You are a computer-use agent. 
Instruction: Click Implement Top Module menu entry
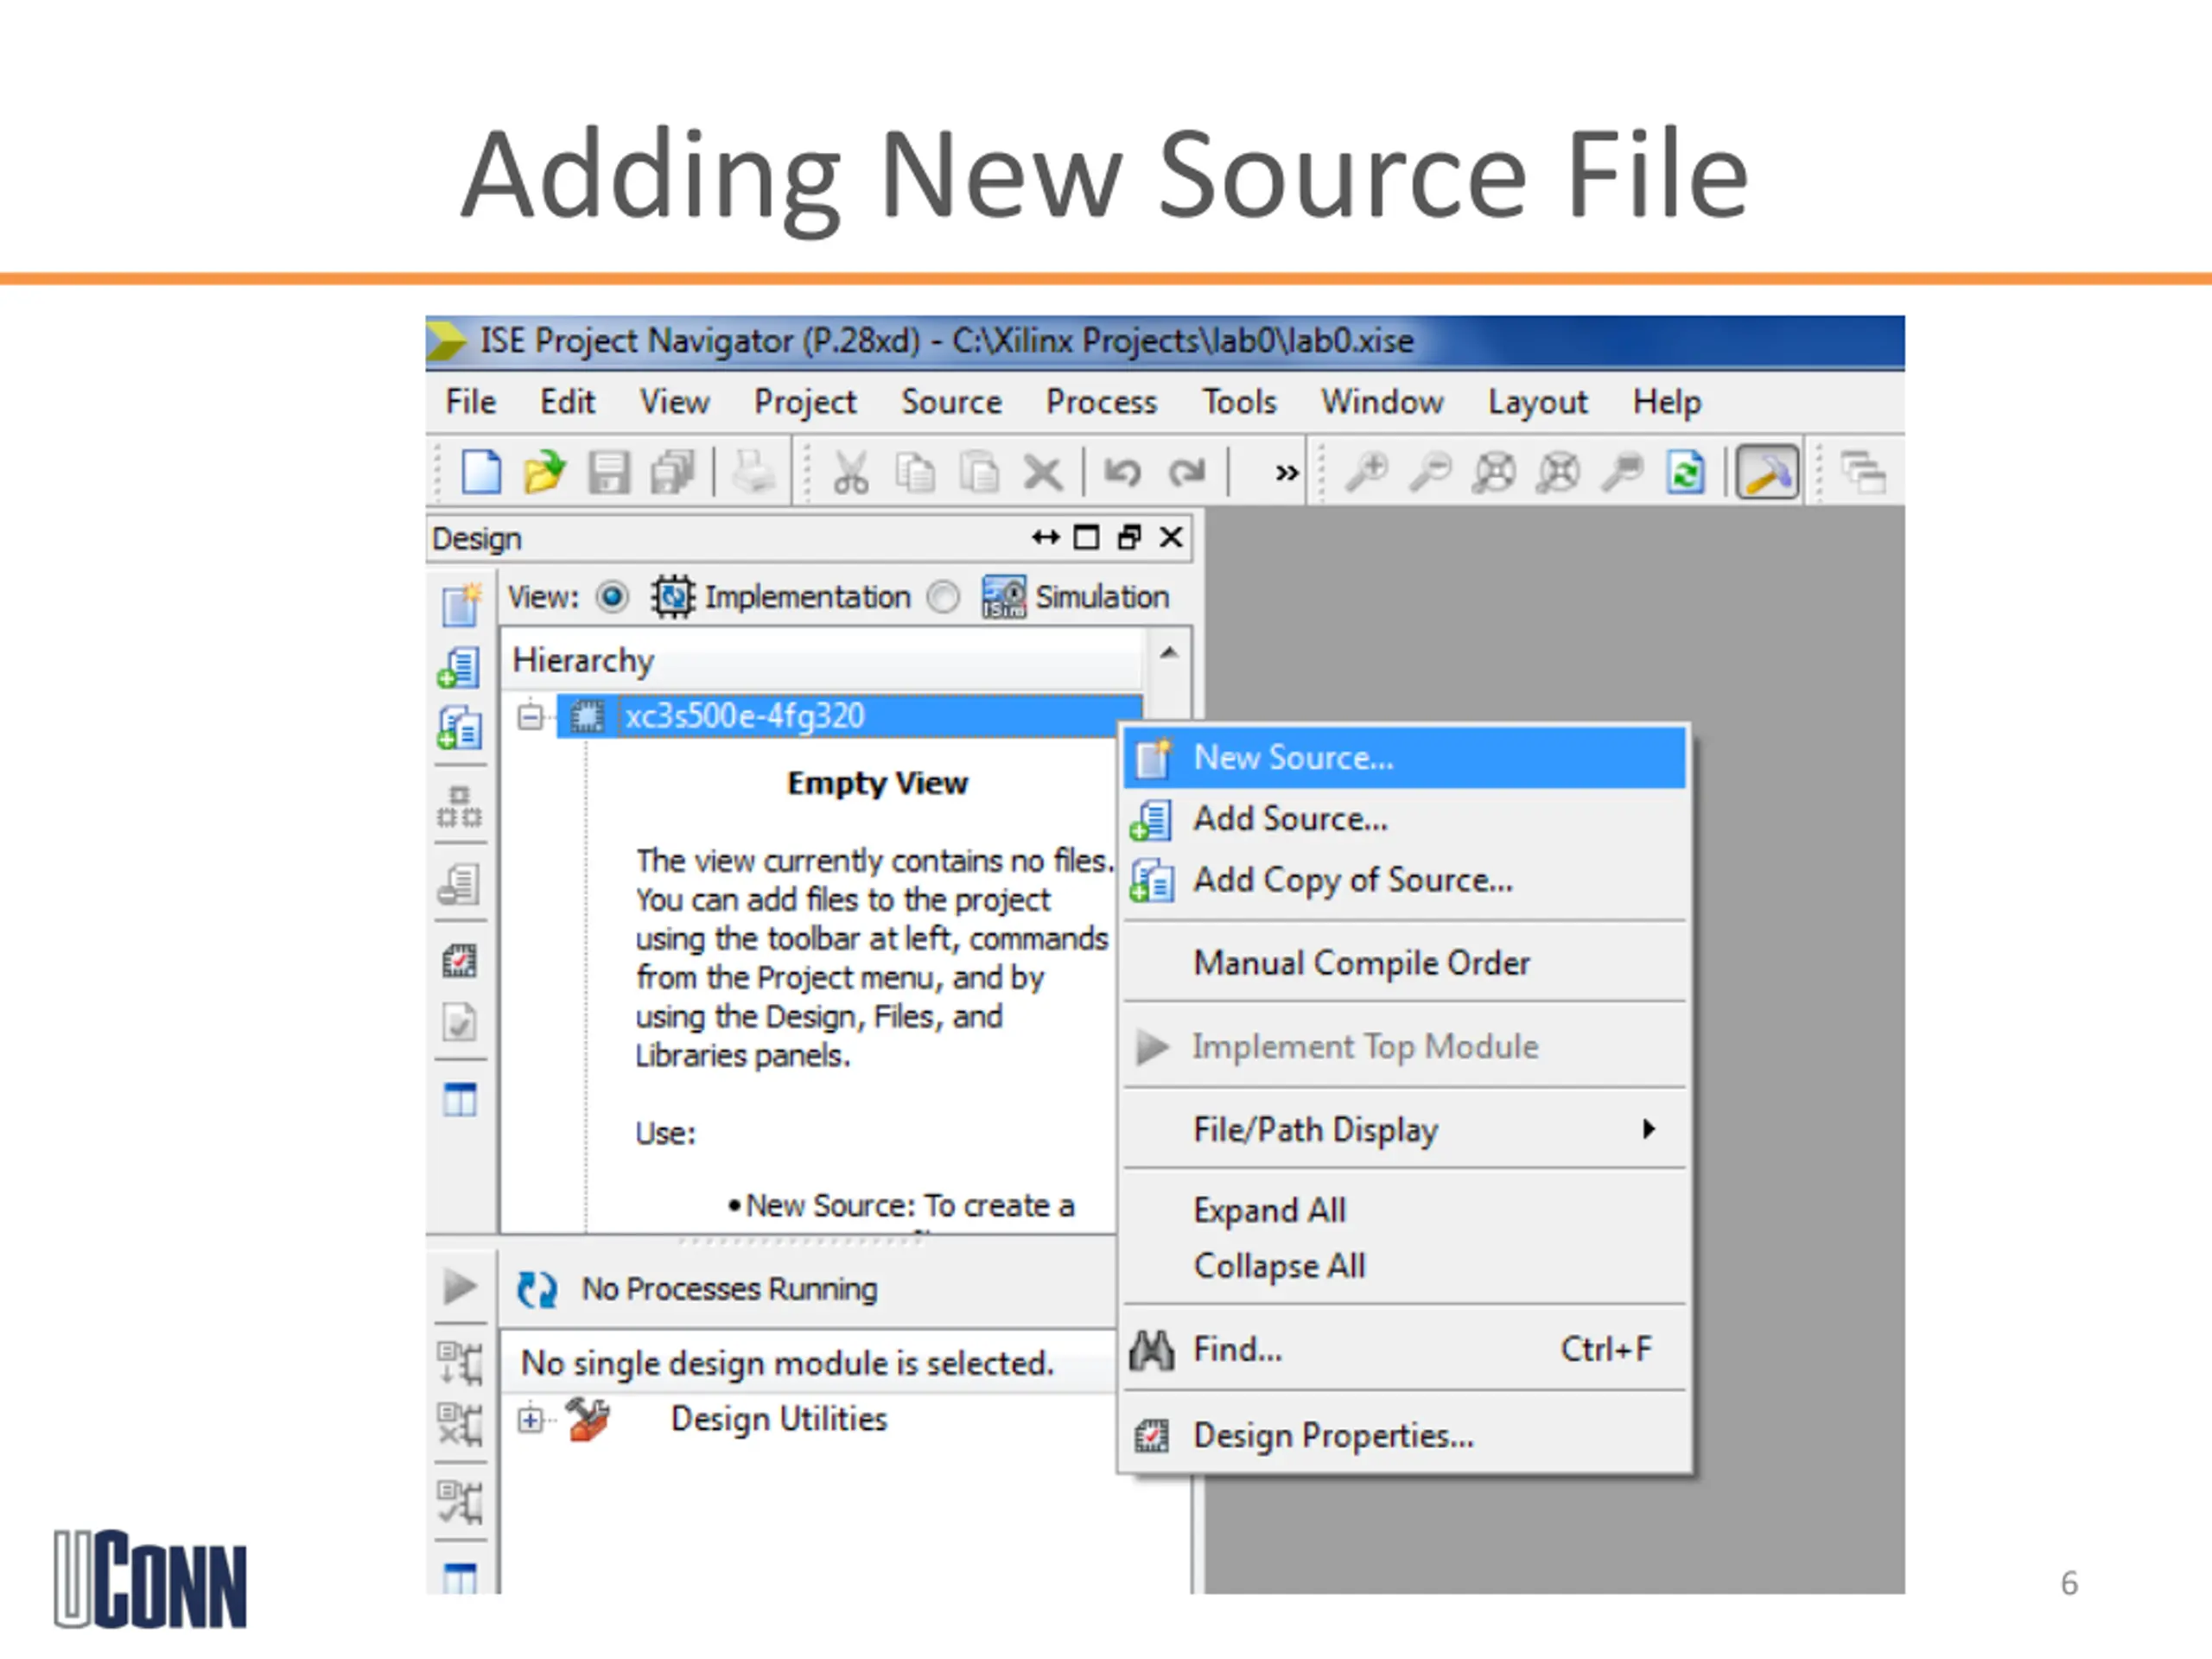pos(1404,1046)
